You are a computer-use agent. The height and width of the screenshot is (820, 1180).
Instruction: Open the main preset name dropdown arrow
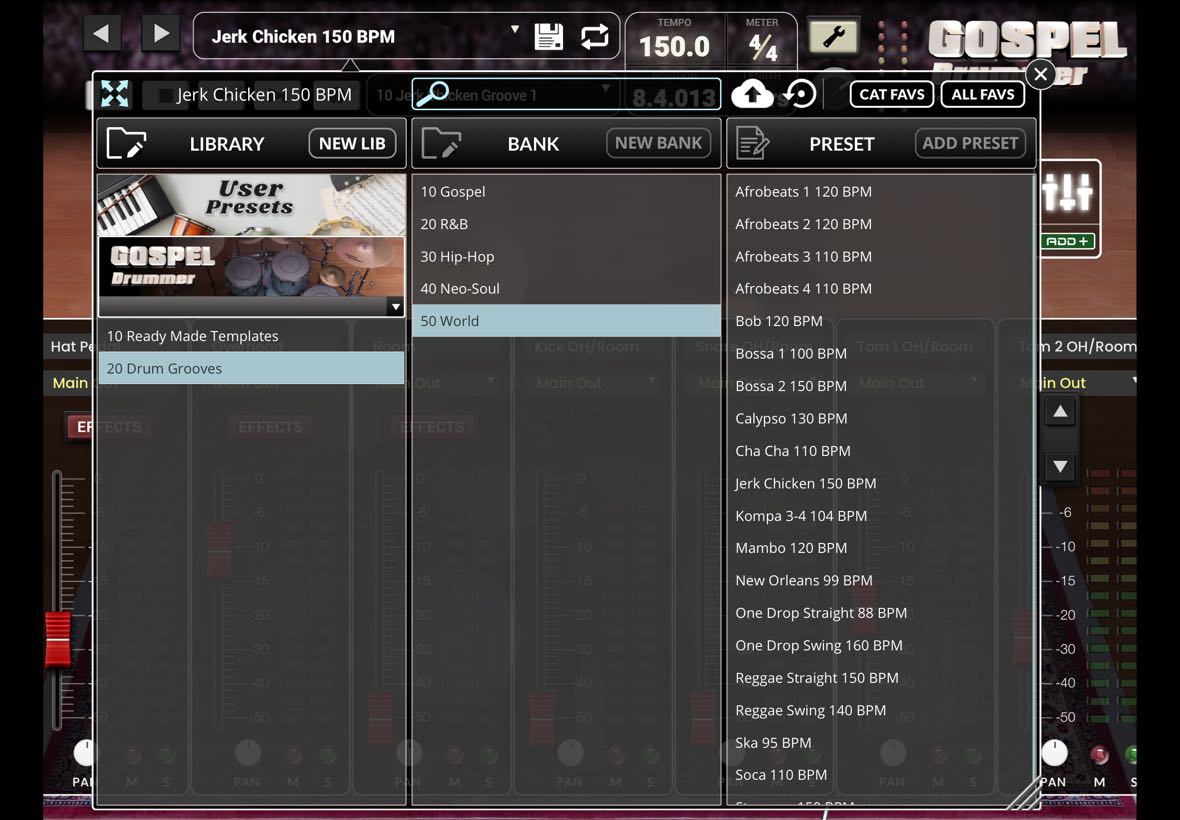tap(515, 29)
